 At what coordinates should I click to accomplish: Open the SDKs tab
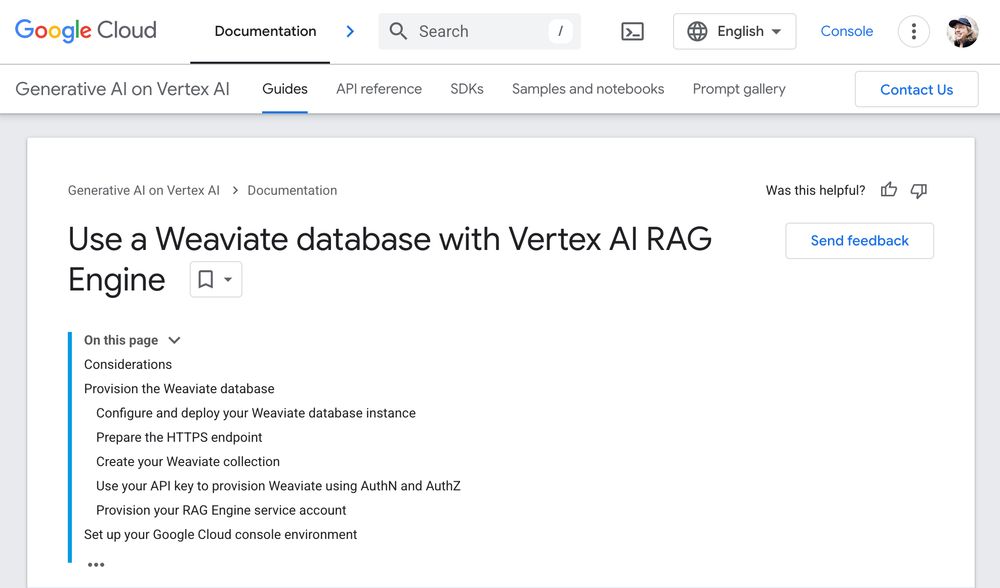(x=467, y=89)
